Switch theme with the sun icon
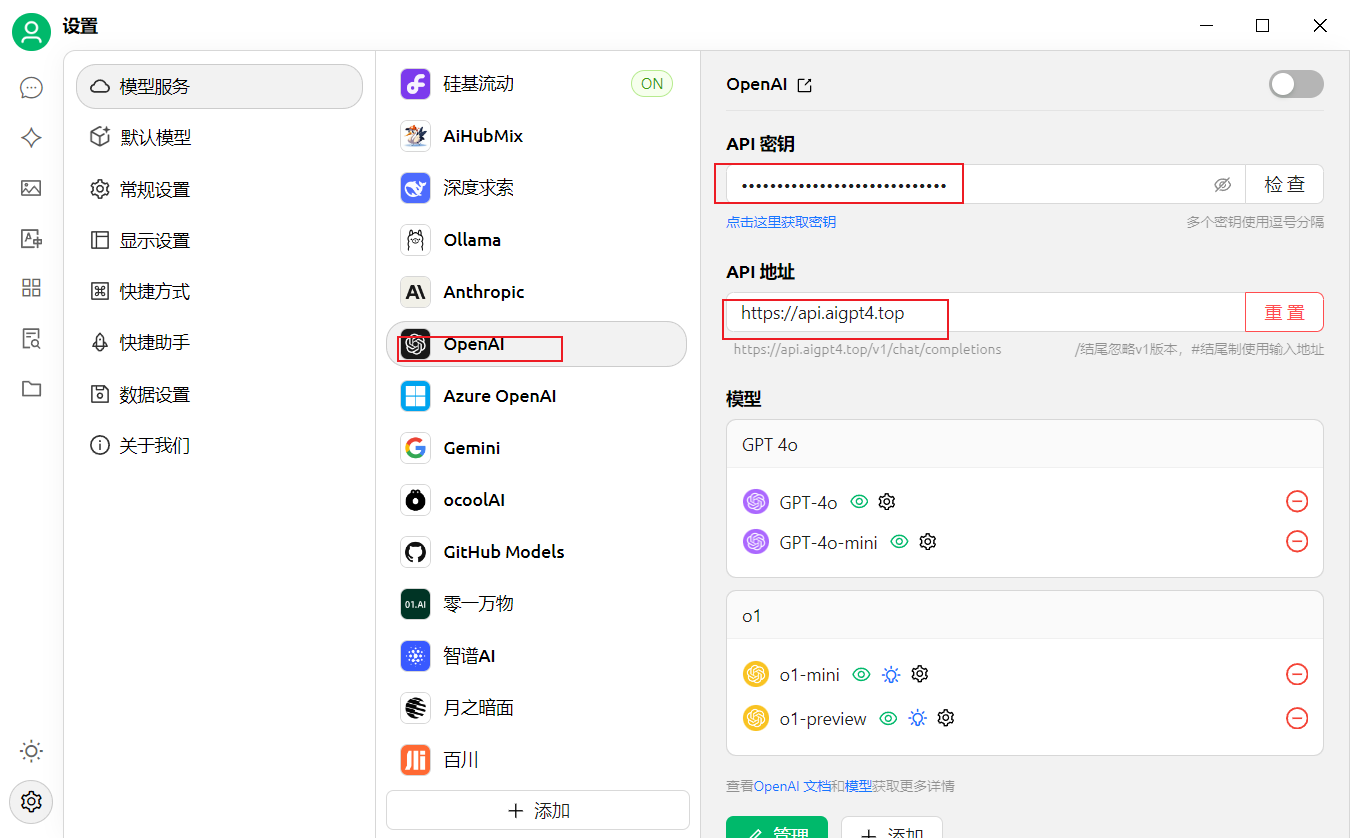This screenshot has height=838, width=1350. 31,751
